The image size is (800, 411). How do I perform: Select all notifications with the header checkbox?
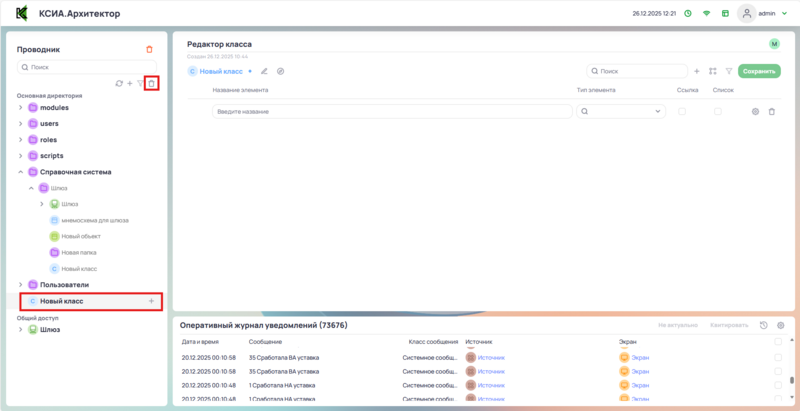click(x=779, y=341)
